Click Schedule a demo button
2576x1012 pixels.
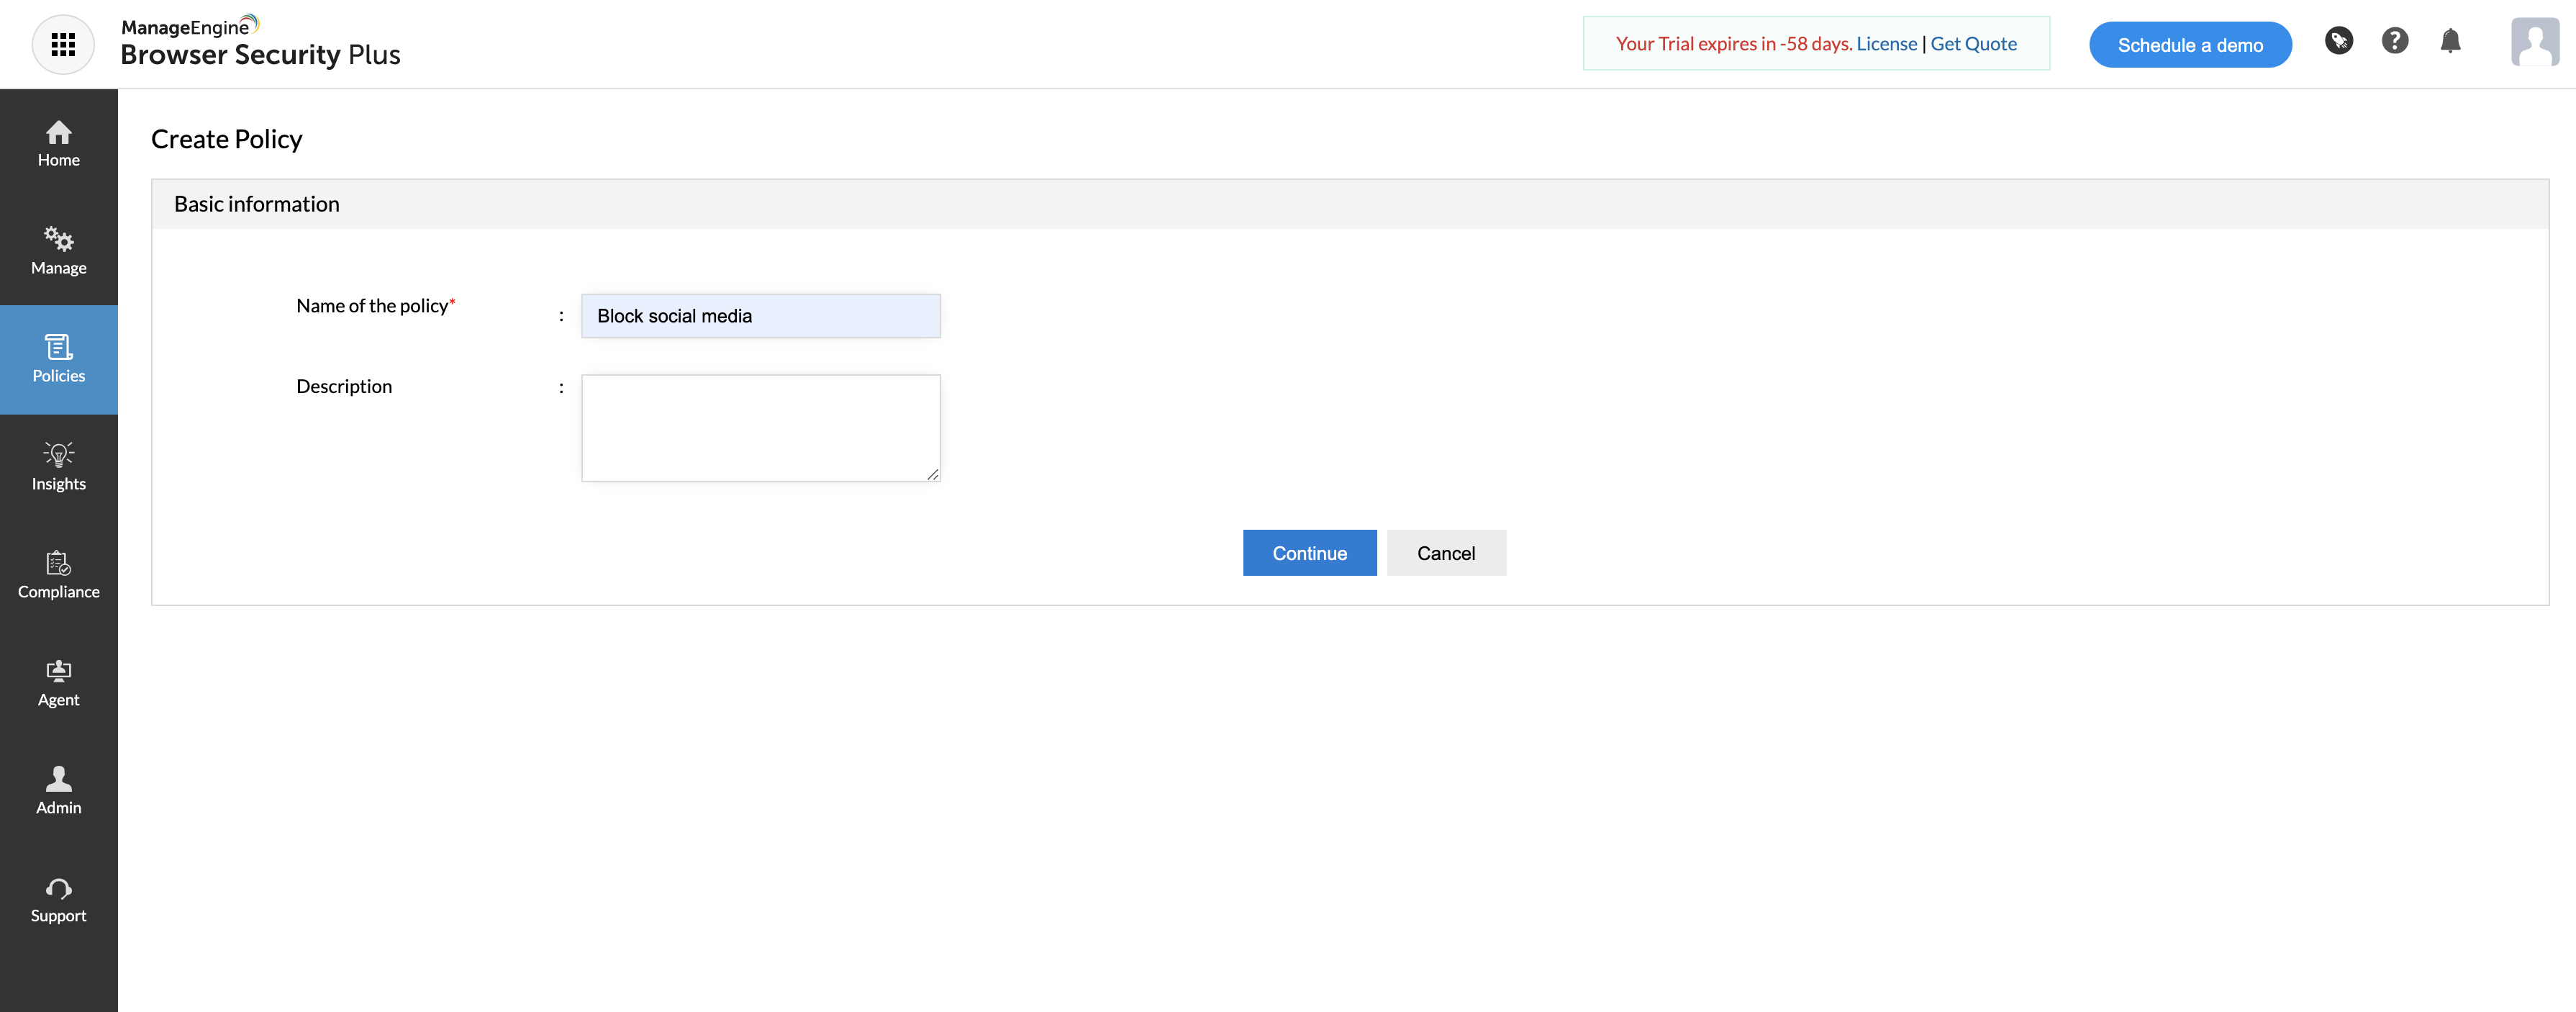[2189, 45]
